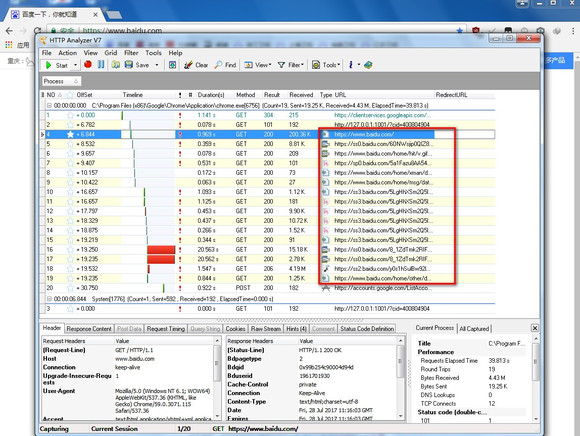
Task: Open the Chrome three-dot menu
Action: tap(572, 31)
